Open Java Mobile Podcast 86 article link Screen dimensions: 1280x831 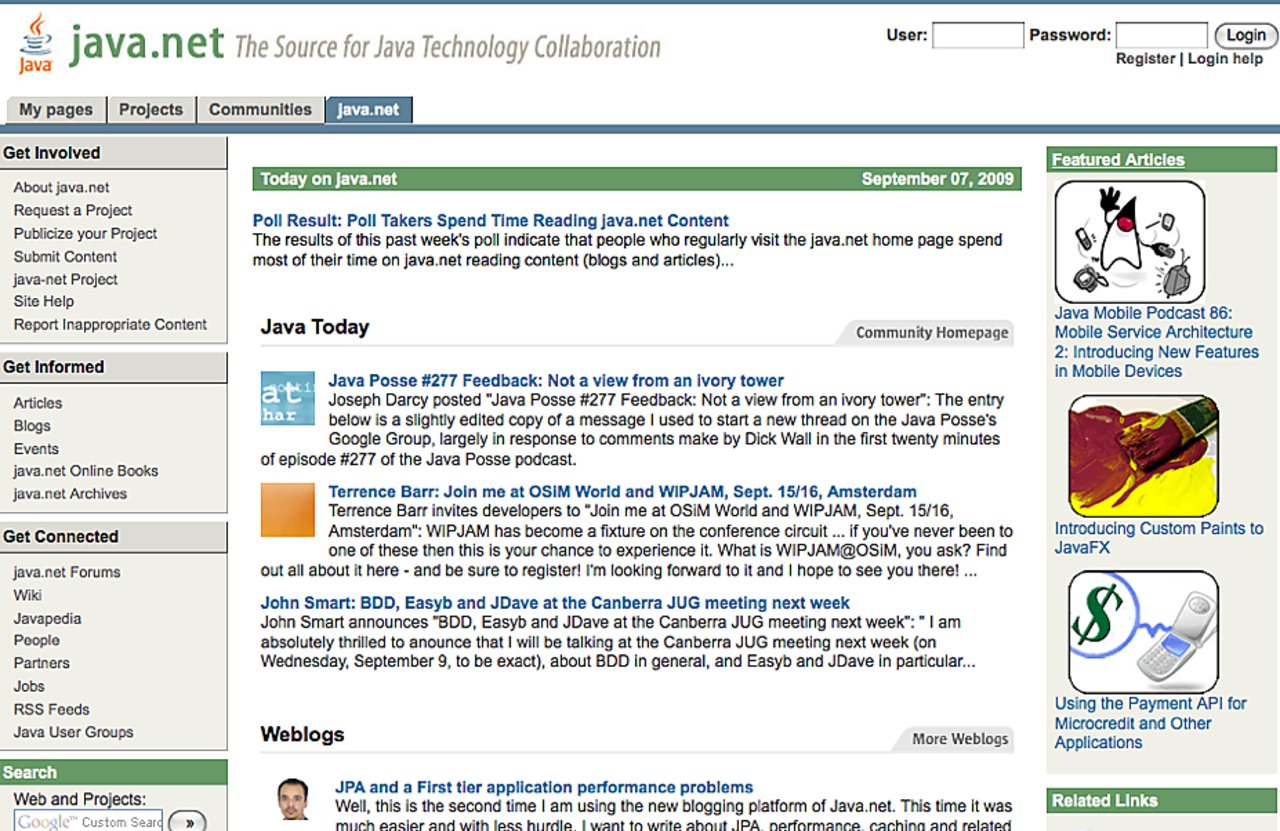coord(1156,342)
